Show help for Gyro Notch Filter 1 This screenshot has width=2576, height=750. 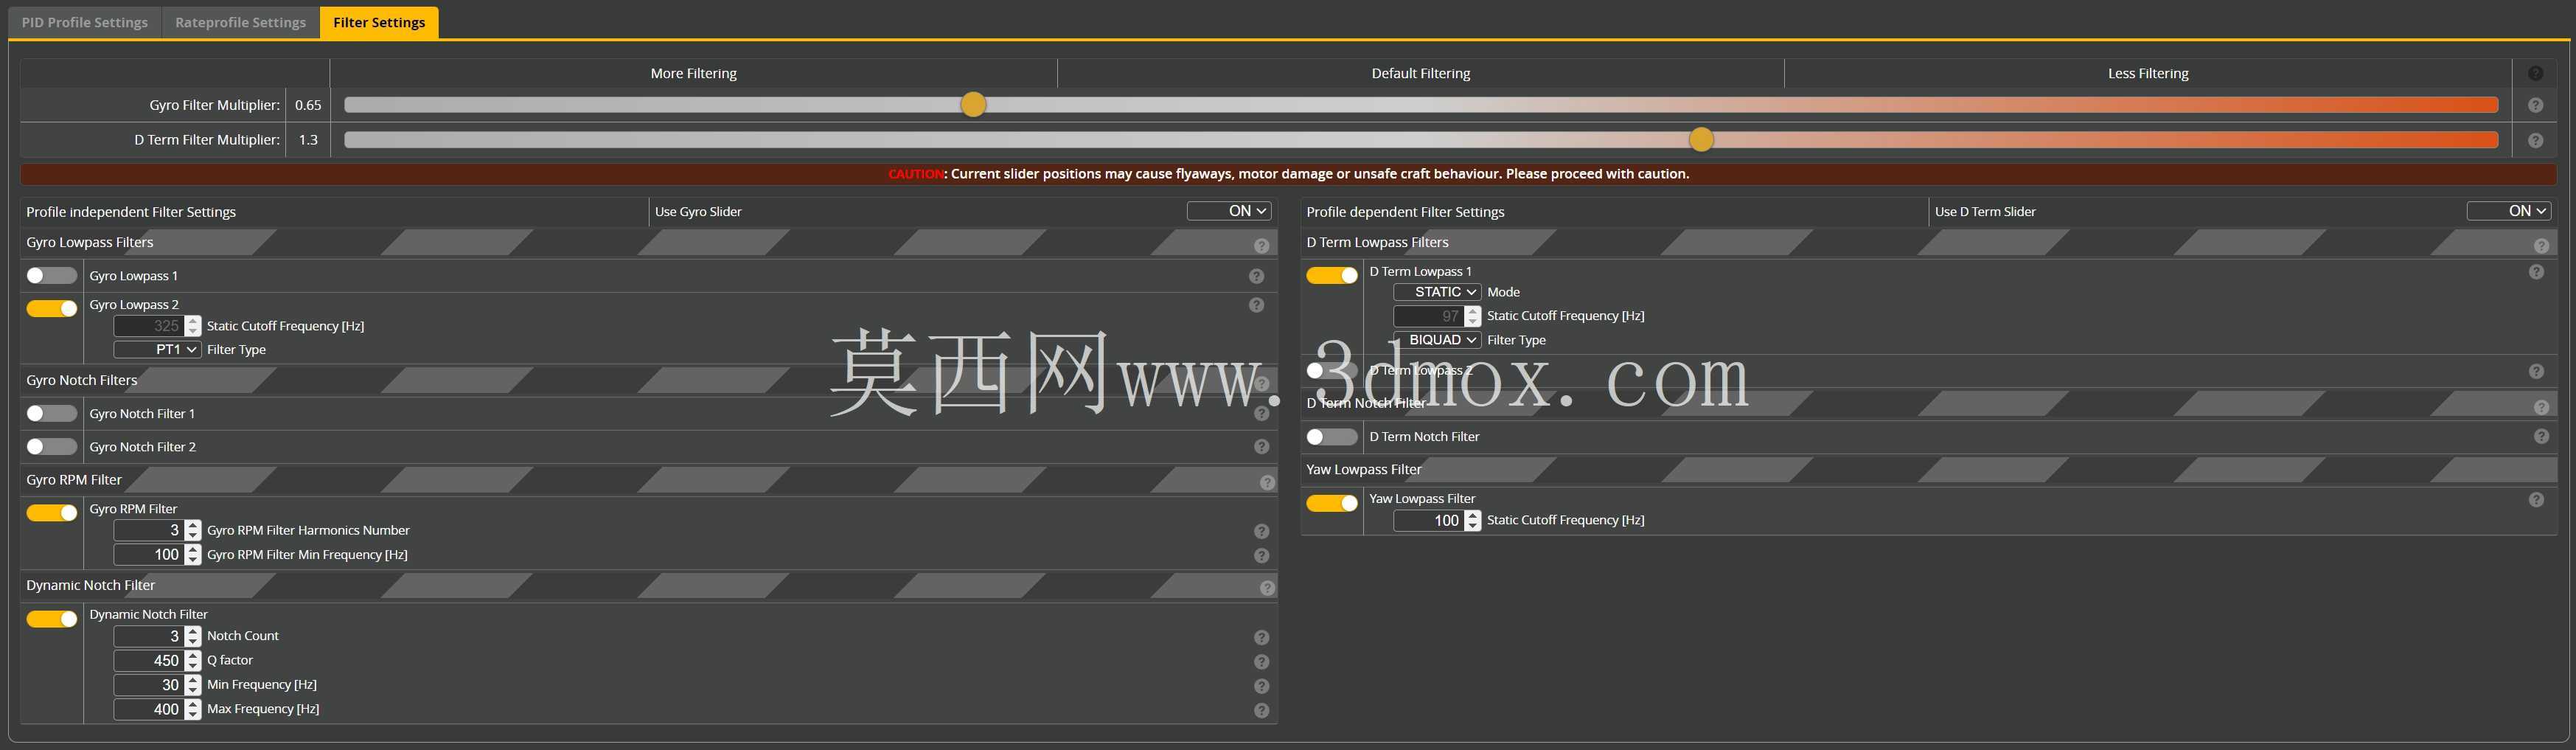(x=1262, y=413)
